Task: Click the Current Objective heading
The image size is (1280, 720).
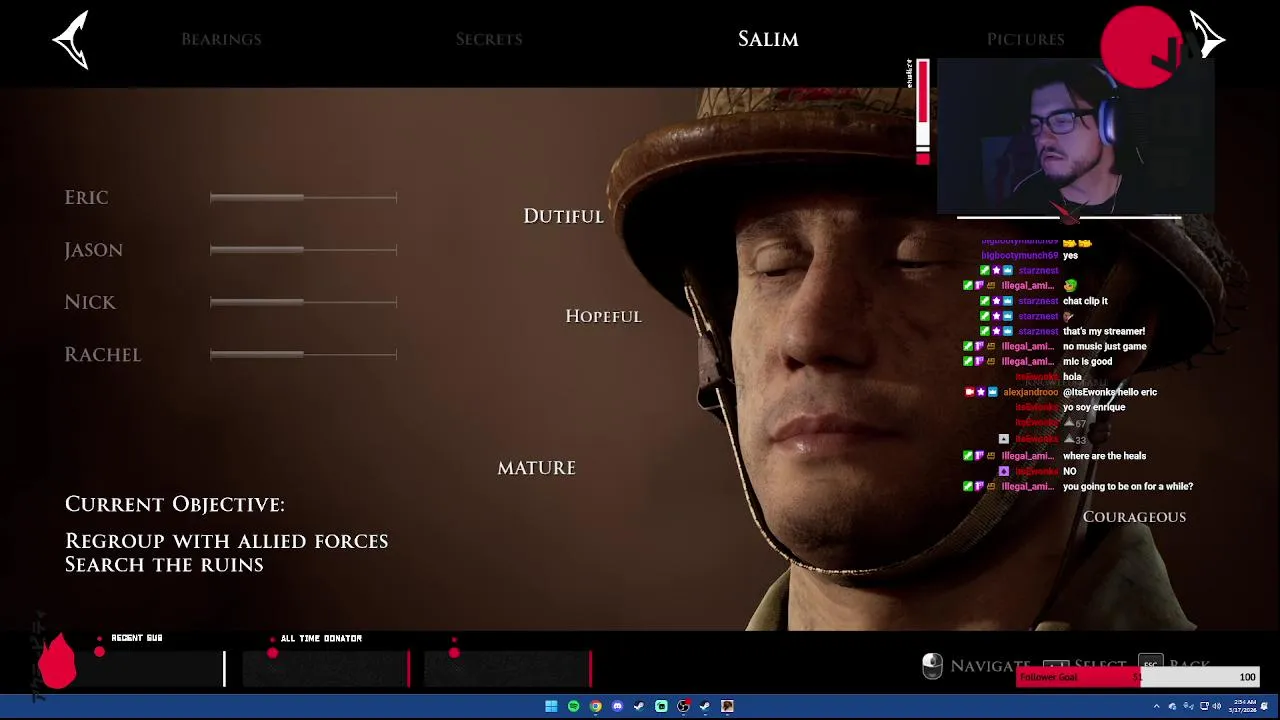Action: (x=175, y=504)
